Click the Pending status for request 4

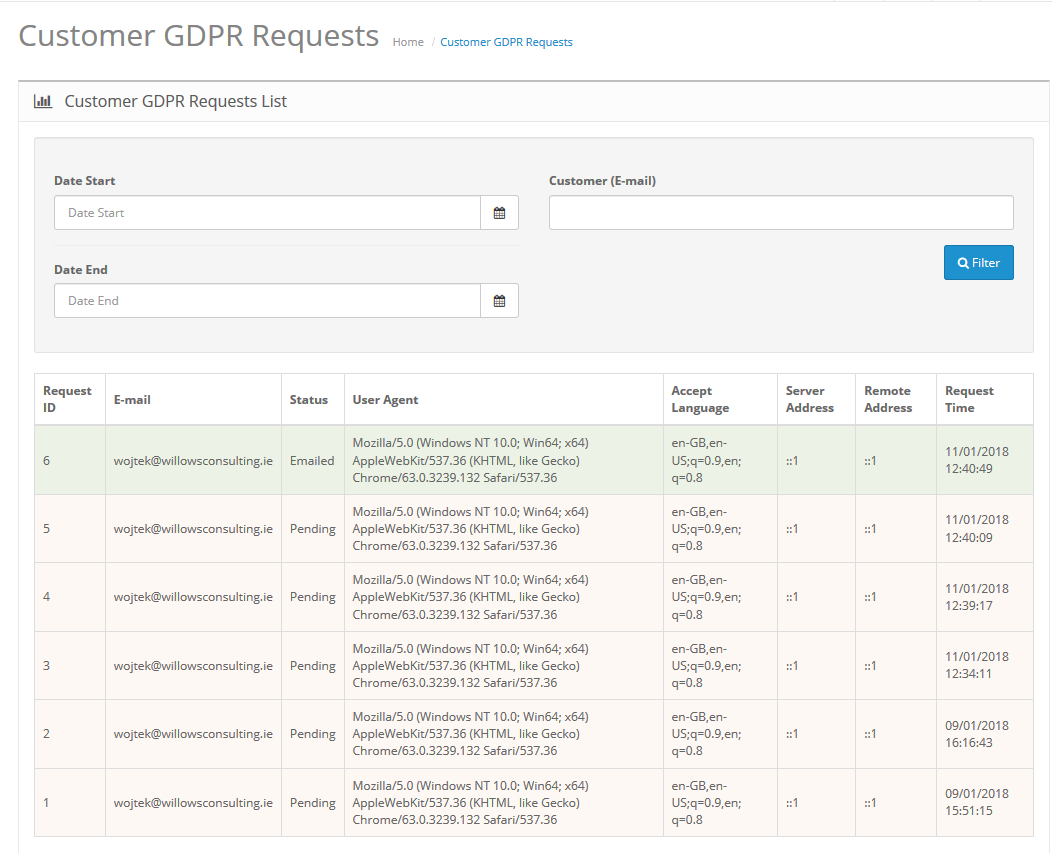(x=313, y=597)
